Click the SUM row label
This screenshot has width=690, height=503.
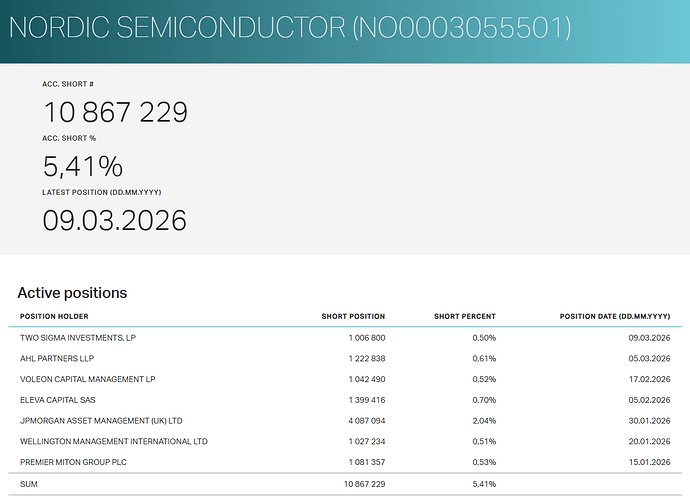pyautogui.click(x=29, y=484)
